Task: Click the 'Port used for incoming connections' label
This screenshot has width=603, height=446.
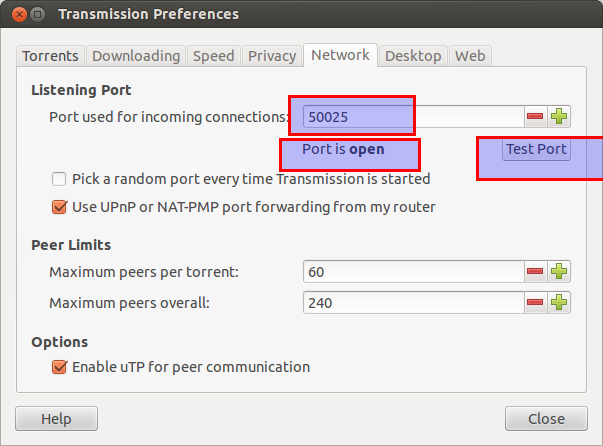Action: [x=168, y=117]
